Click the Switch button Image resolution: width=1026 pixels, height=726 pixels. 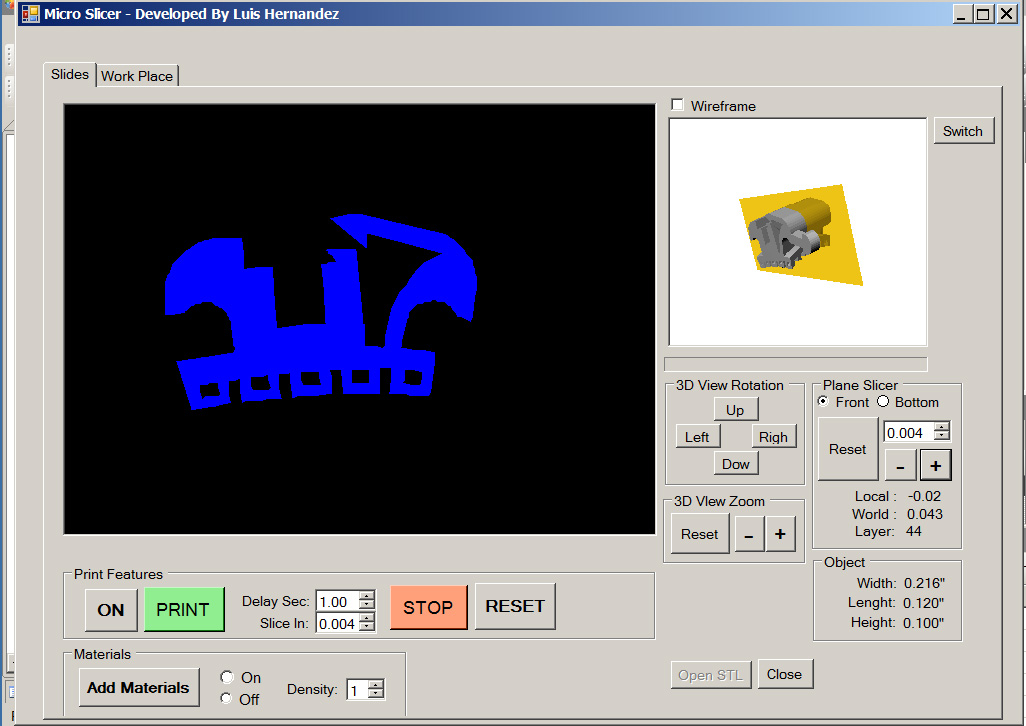[x=963, y=131]
